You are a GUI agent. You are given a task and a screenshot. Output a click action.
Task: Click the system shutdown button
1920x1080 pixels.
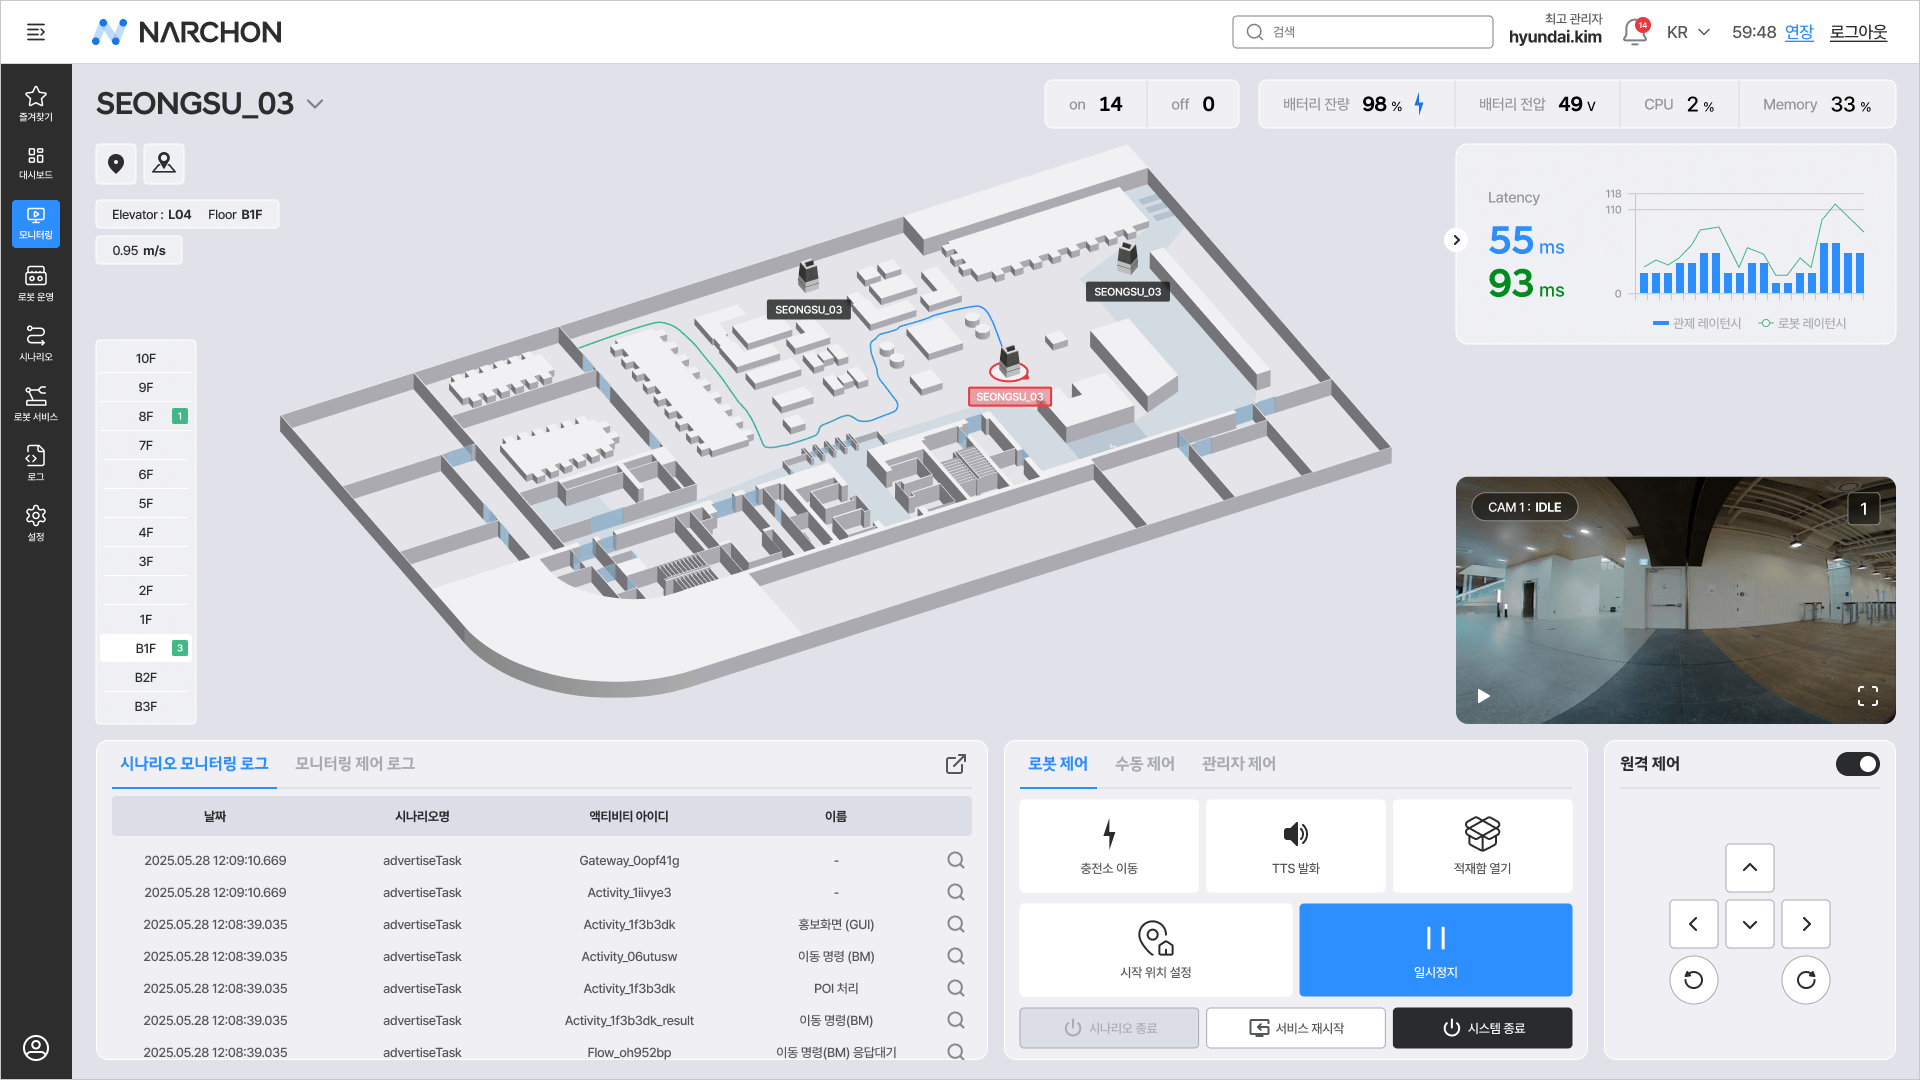(1482, 1028)
